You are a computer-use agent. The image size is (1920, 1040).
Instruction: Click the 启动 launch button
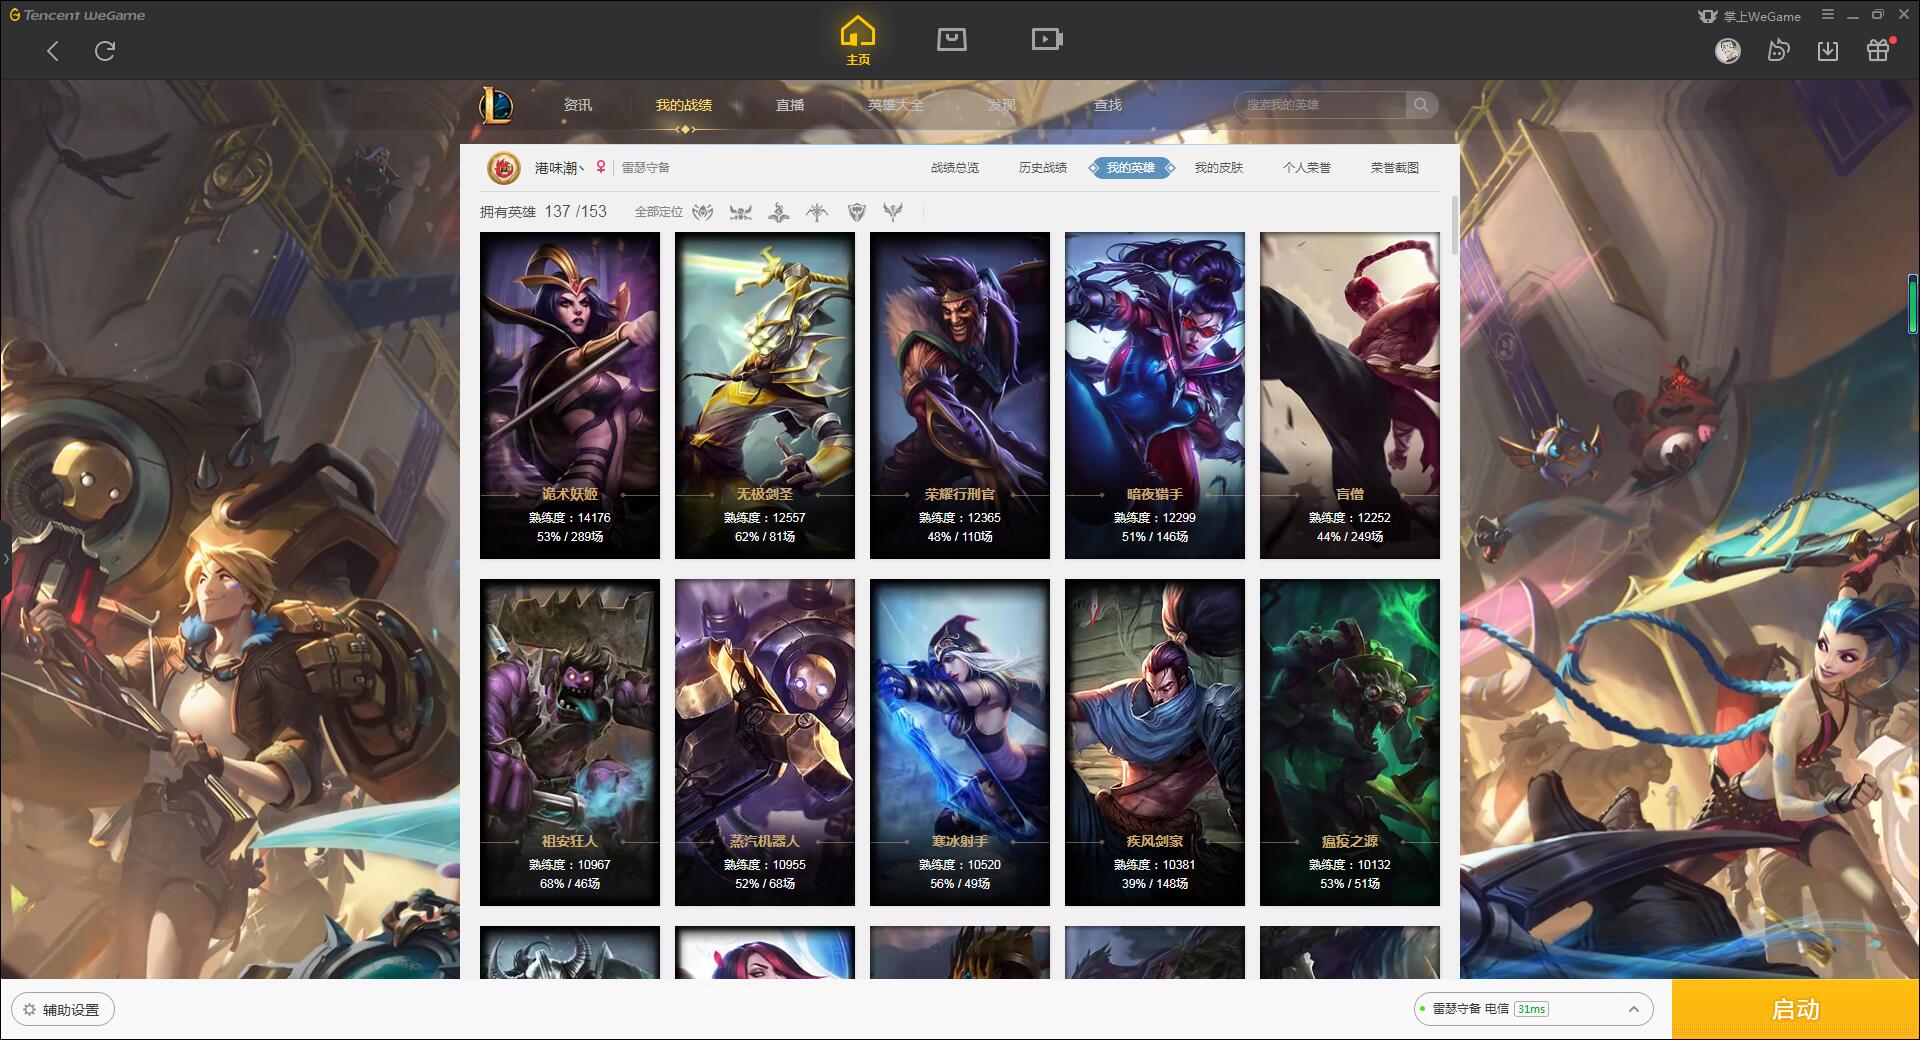[x=1795, y=1009]
